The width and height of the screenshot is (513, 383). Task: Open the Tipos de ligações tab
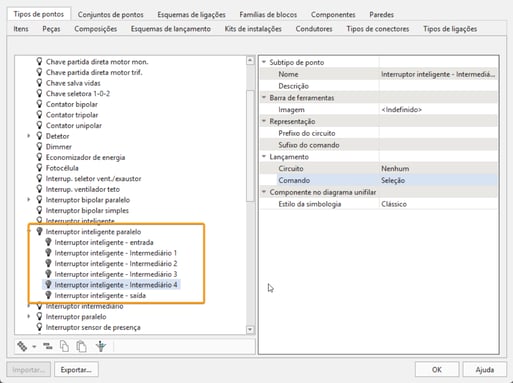click(x=450, y=29)
